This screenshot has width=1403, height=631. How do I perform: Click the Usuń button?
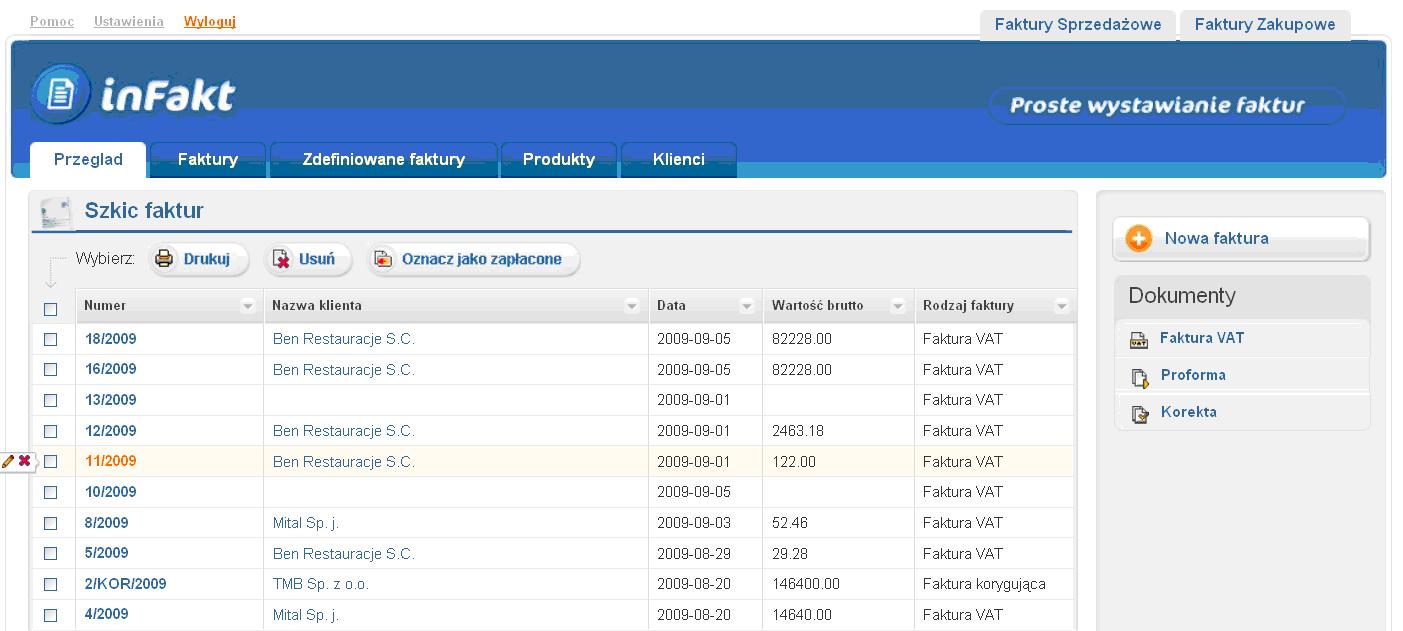tap(308, 259)
